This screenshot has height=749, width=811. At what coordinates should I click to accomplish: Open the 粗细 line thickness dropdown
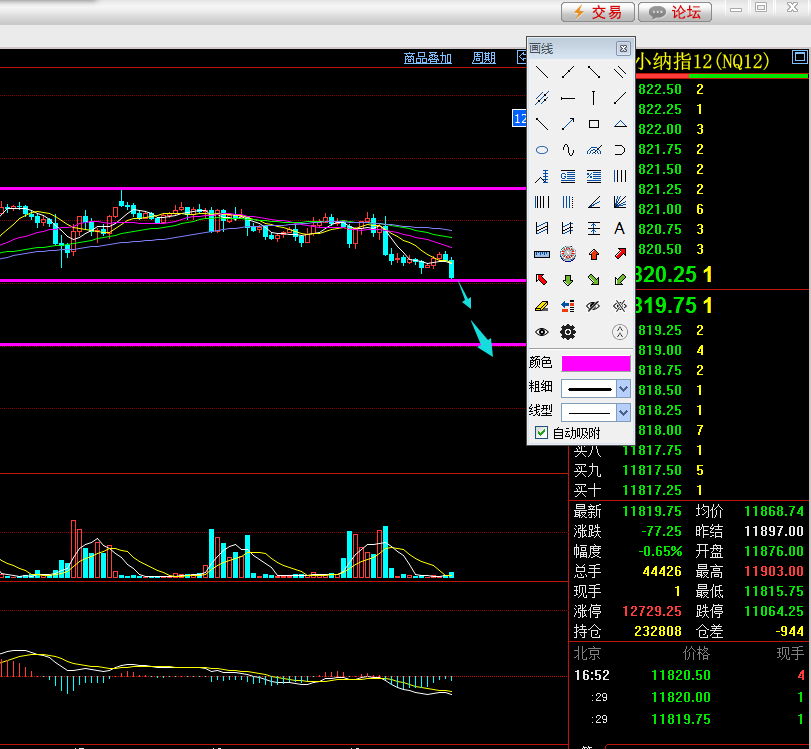coord(624,388)
